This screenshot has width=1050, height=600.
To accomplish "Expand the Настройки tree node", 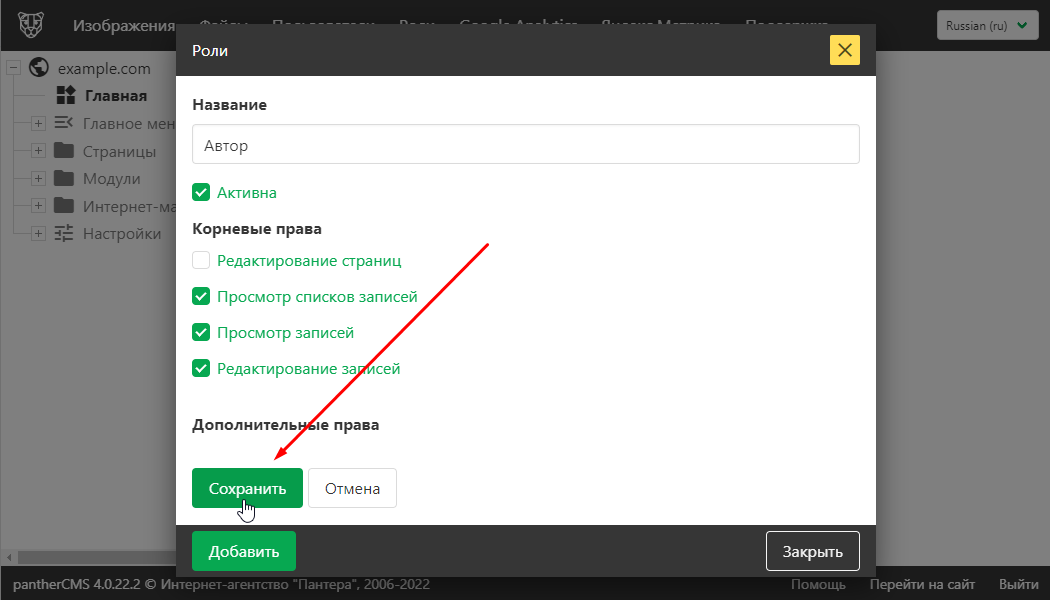I will tap(38, 233).
